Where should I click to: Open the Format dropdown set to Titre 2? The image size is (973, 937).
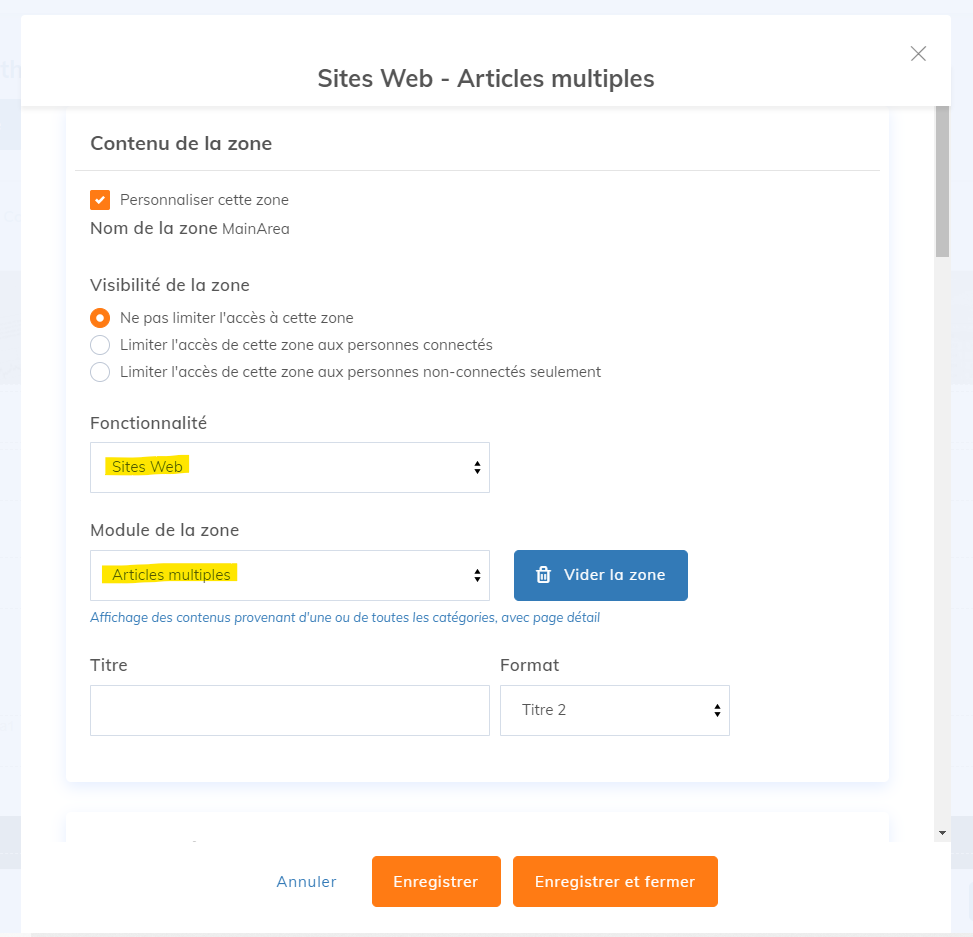(x=614, y=710)
